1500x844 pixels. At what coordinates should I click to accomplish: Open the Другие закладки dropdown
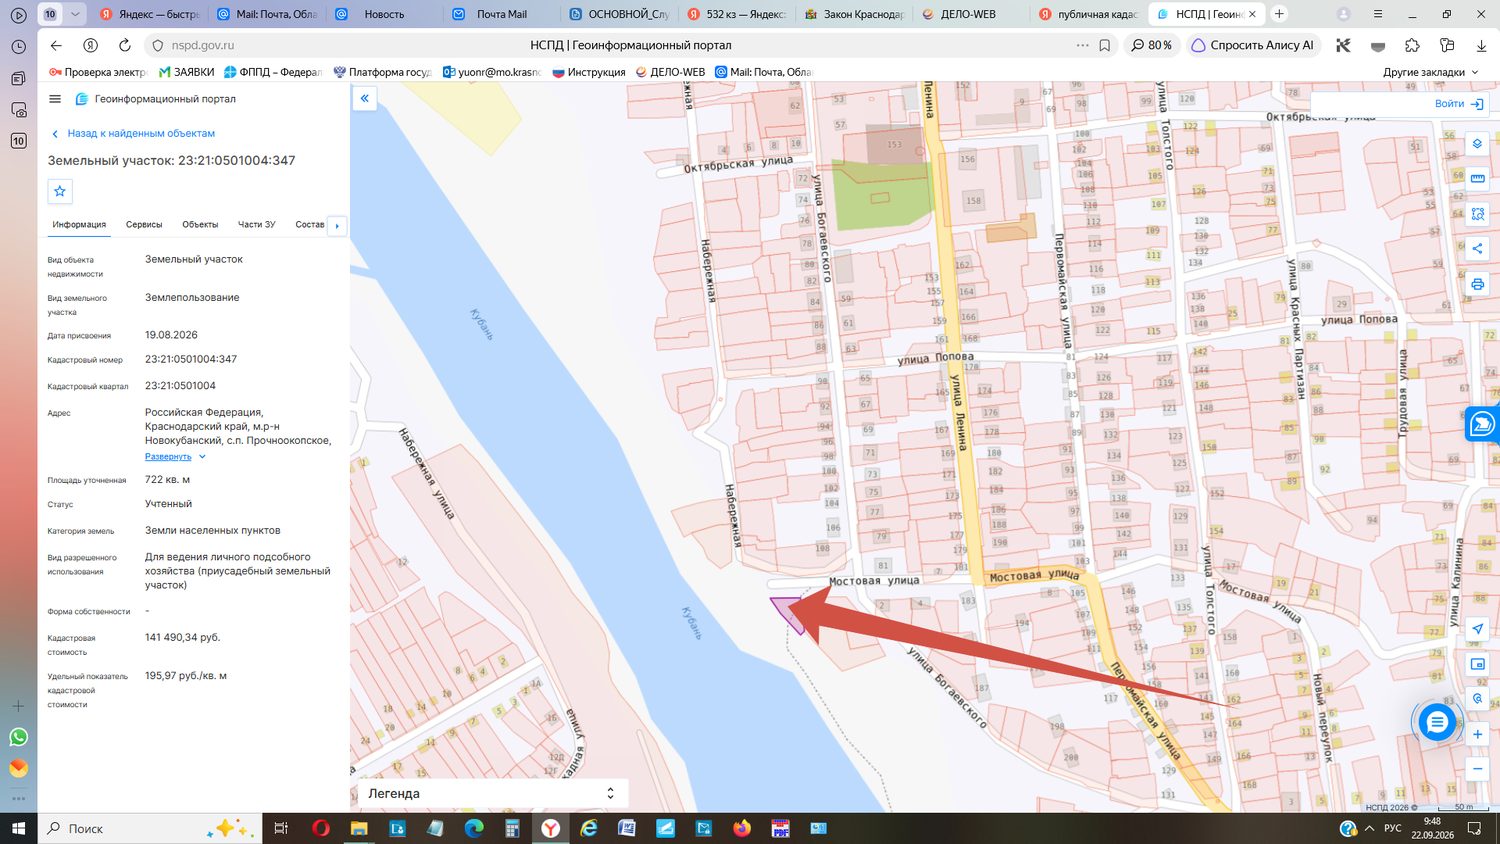point(1430,72)
